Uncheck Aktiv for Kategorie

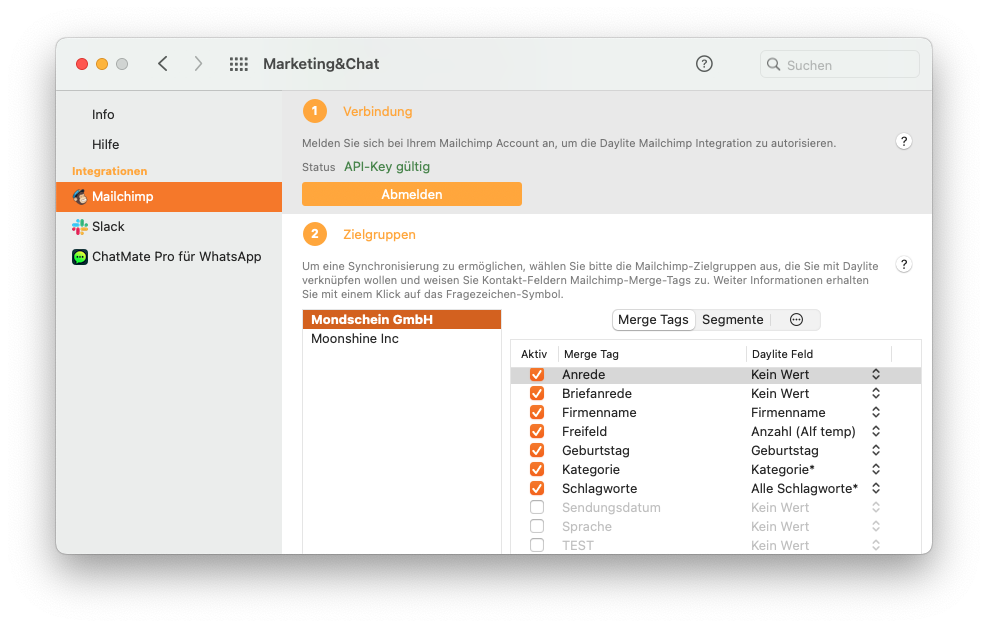[537, 469]
